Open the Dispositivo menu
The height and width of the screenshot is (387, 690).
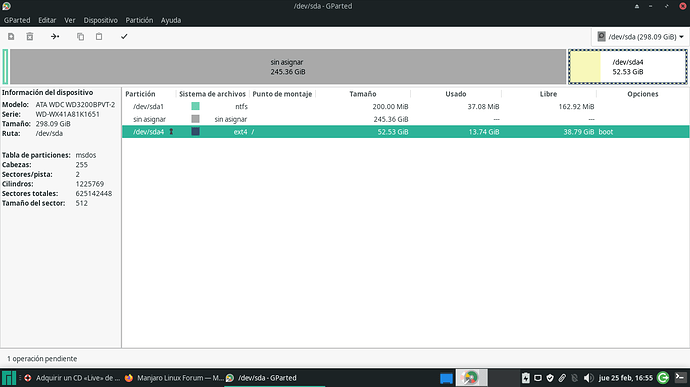100,20
